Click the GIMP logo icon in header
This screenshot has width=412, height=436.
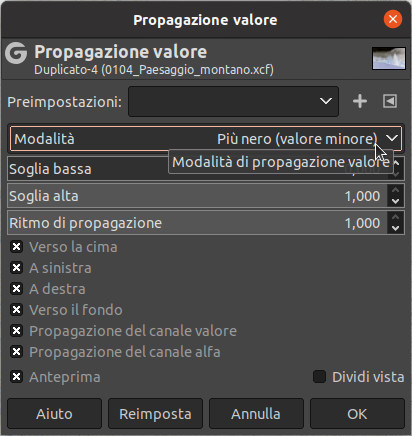[x=16, y=53]
